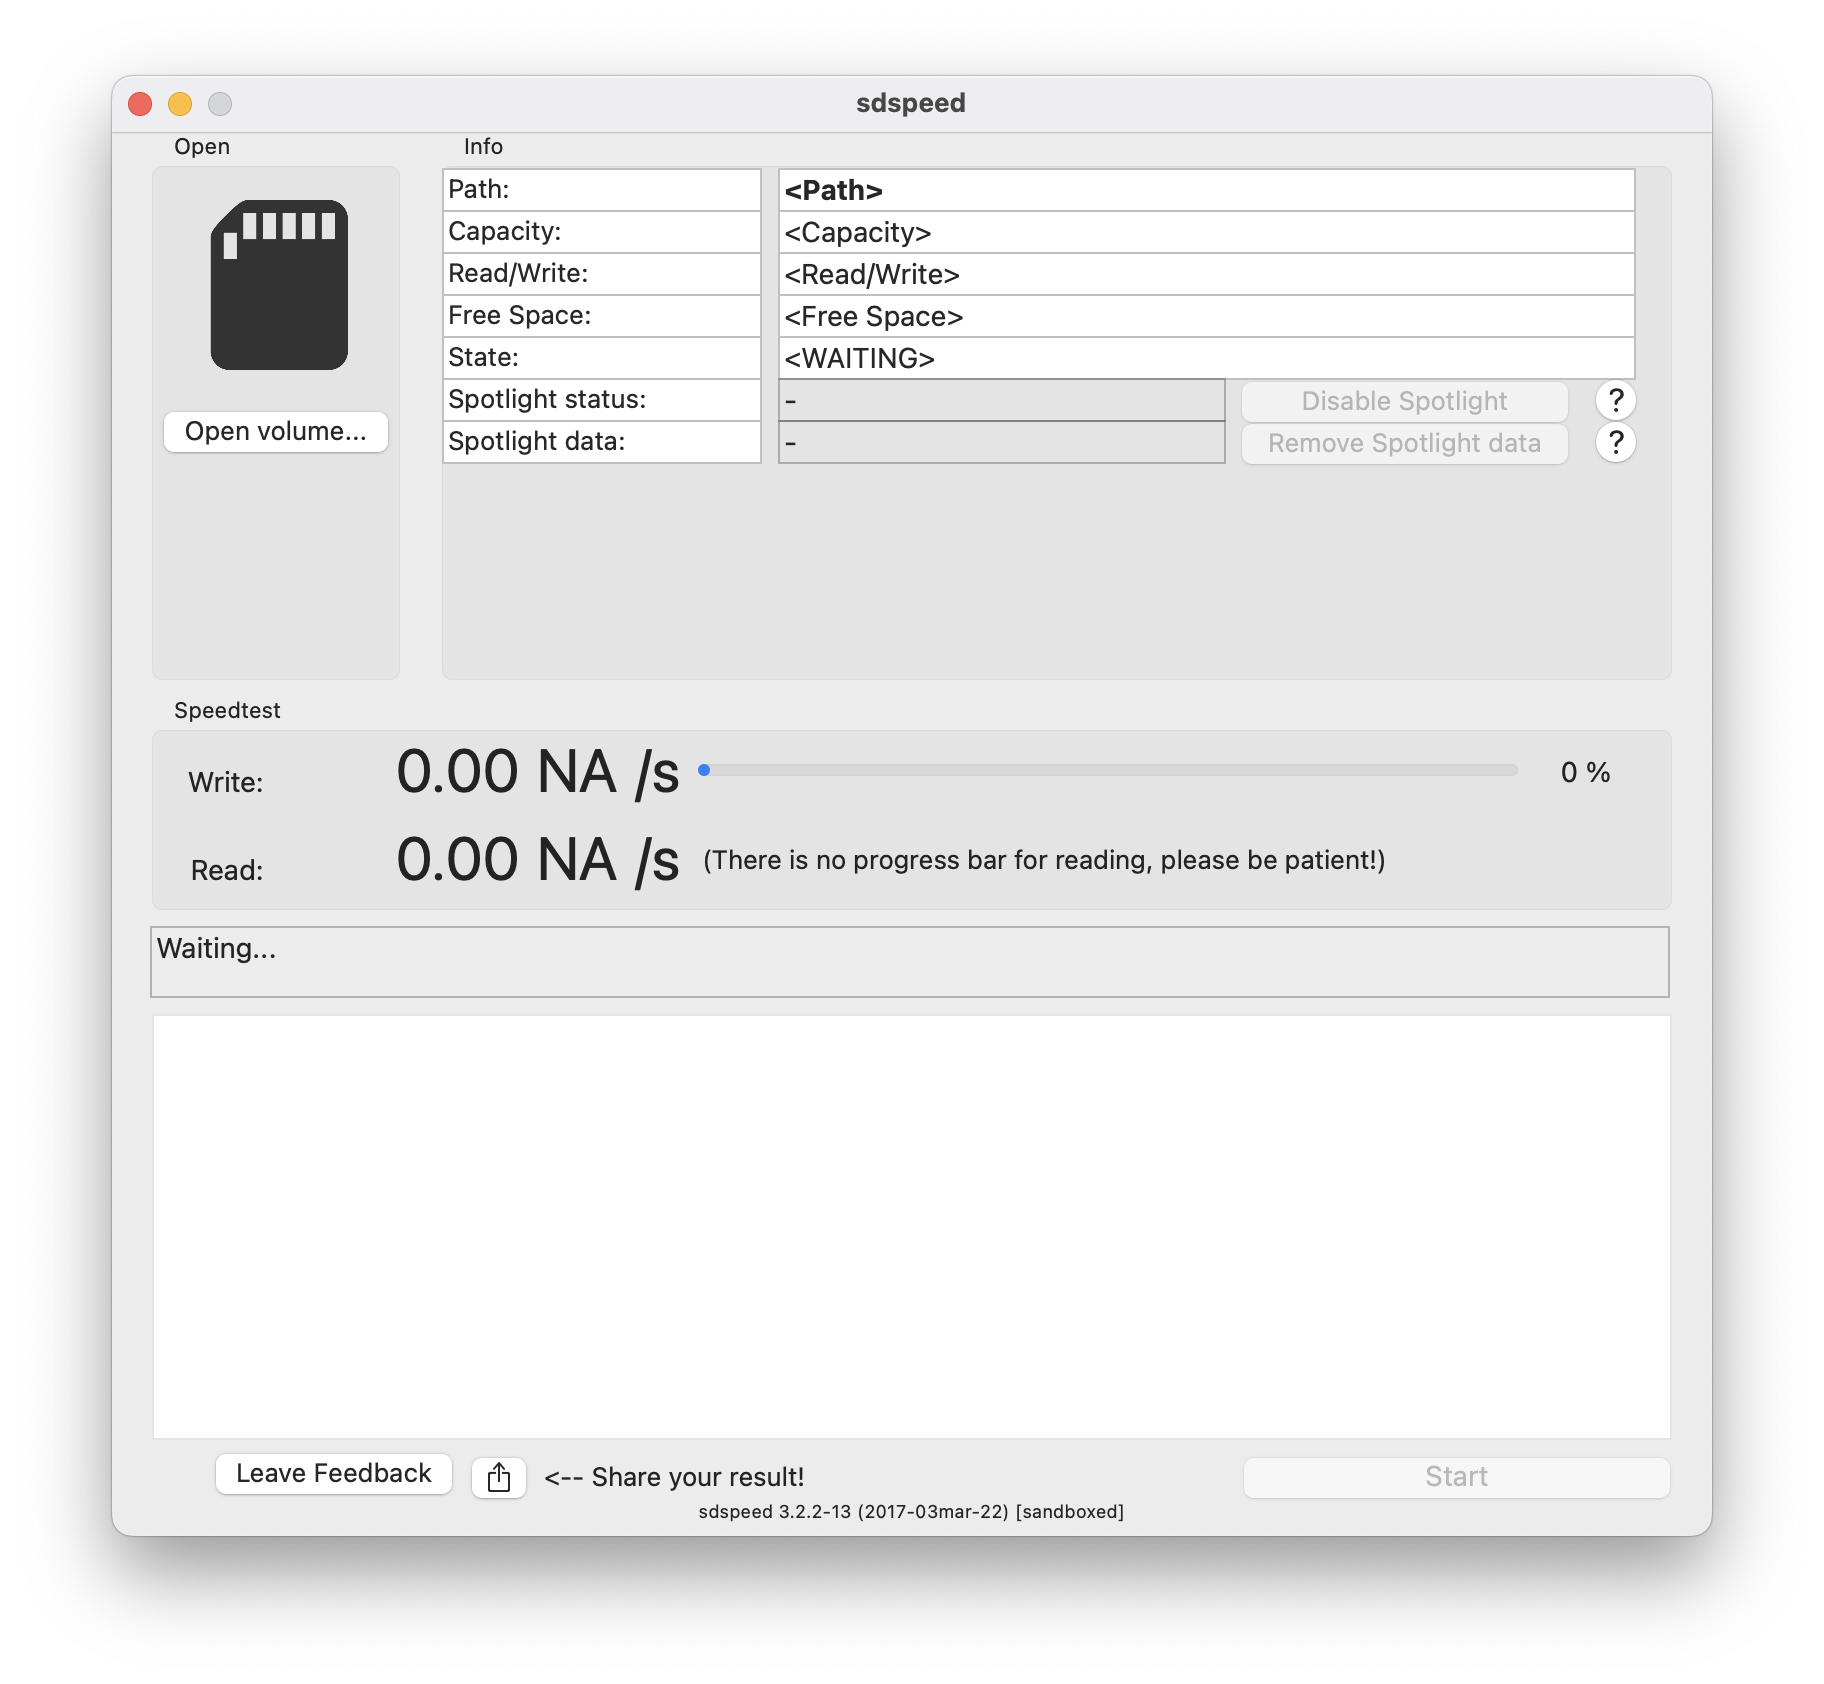Image resolution: width=1824 pixels, height=1684 pixels.
Task: Open help for Remove Spotlight data
Action: pos(1615,442)
